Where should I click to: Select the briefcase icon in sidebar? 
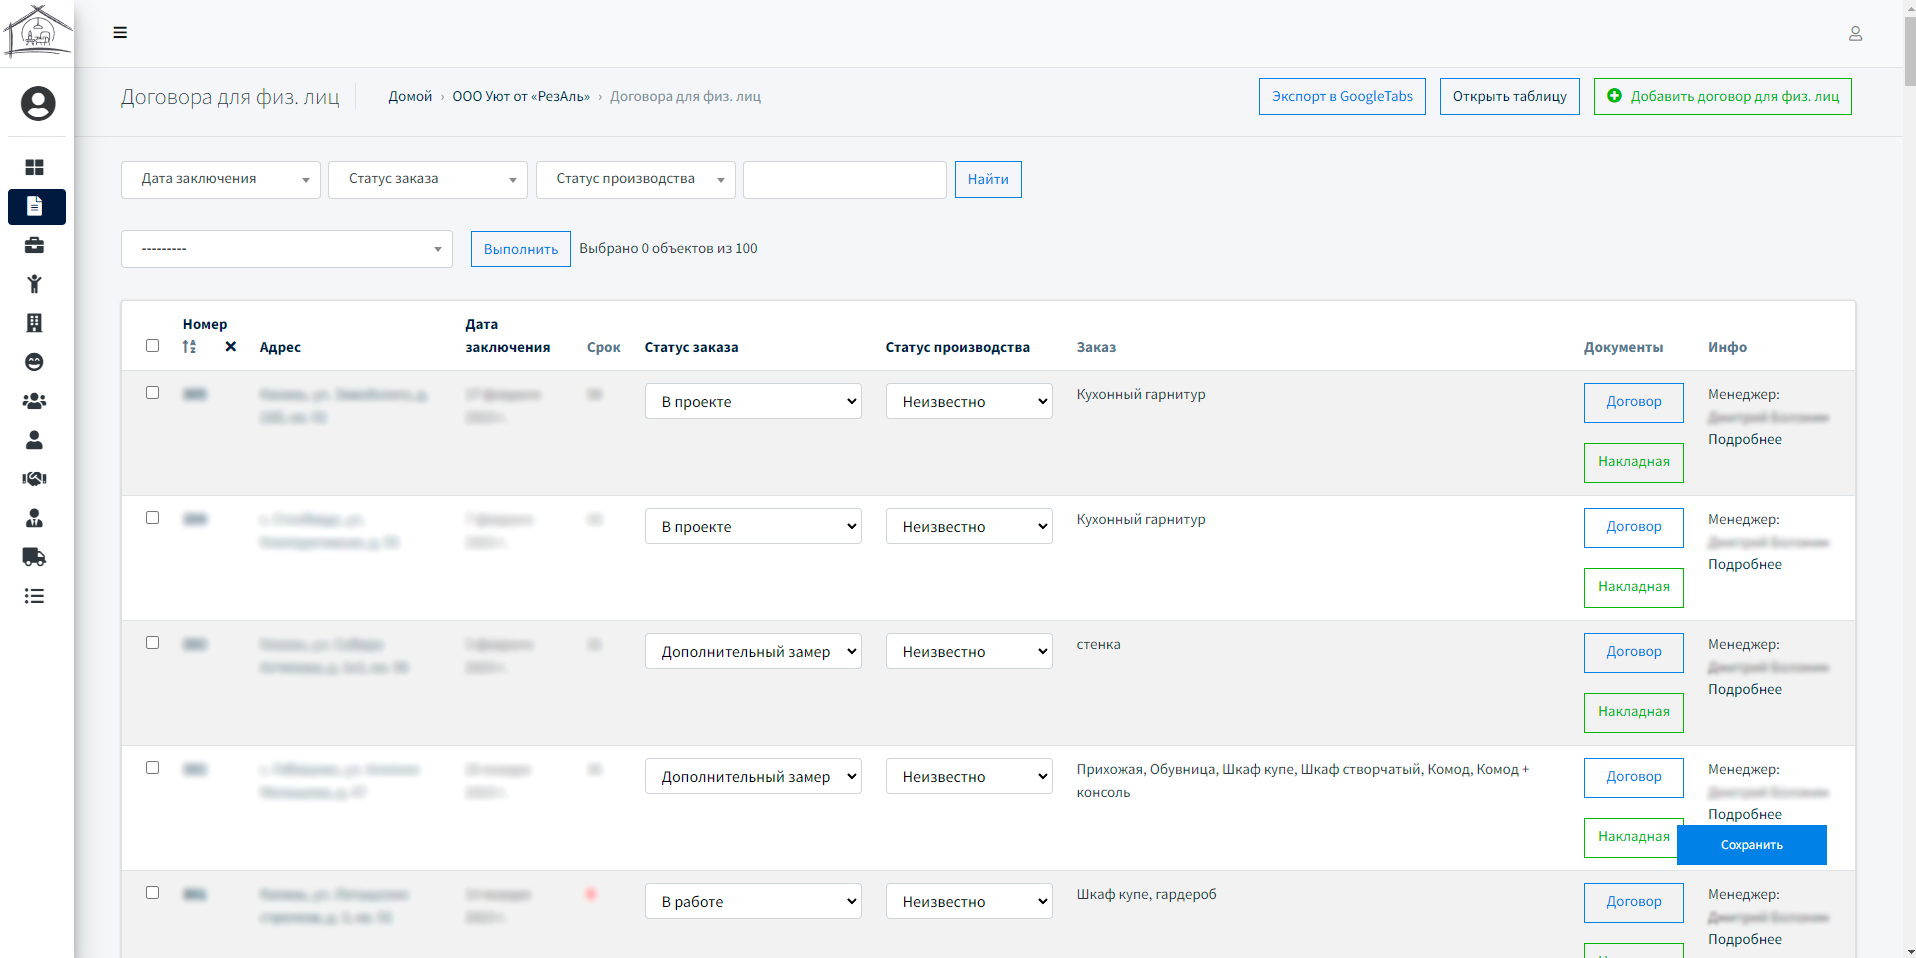tap(34, 245)
